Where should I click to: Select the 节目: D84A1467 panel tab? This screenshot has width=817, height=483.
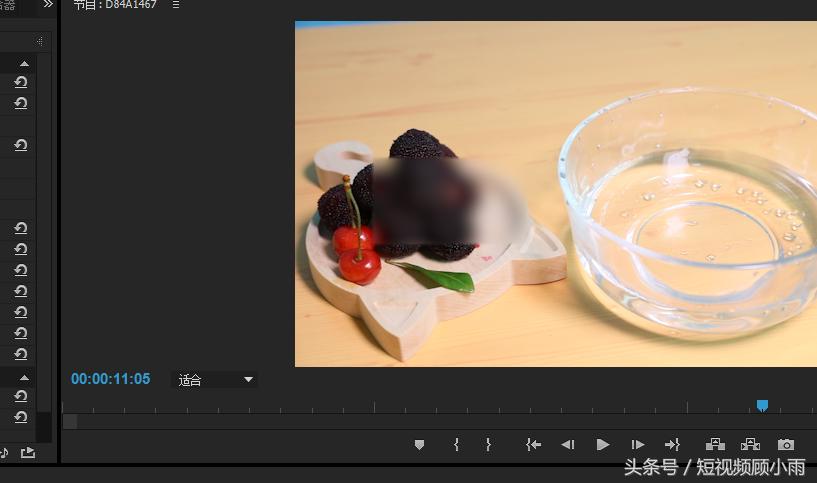pyautogui.click(x=115, y=5)
